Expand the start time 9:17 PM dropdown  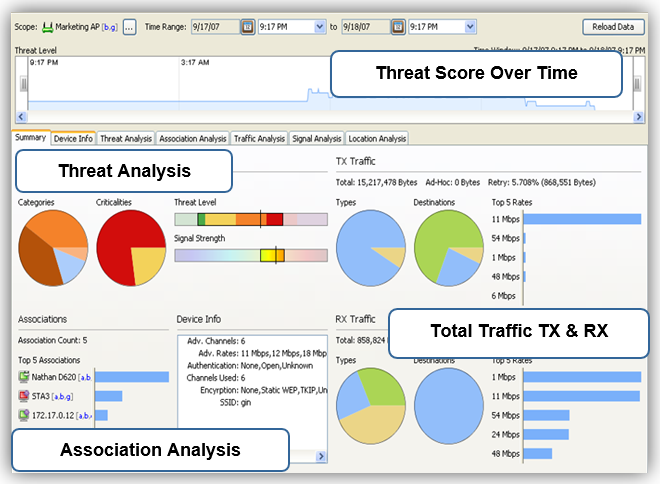click(x=320, y=27)
